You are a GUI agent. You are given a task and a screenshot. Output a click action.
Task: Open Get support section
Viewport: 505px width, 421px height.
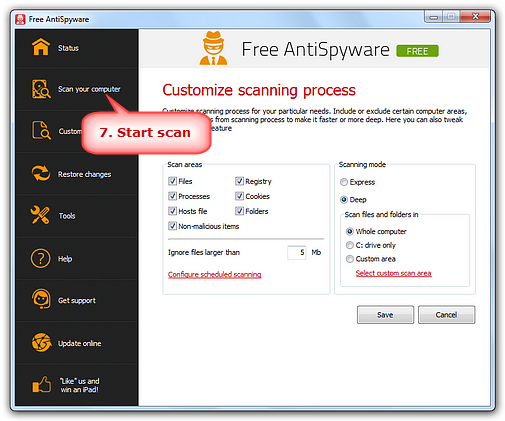77,300
